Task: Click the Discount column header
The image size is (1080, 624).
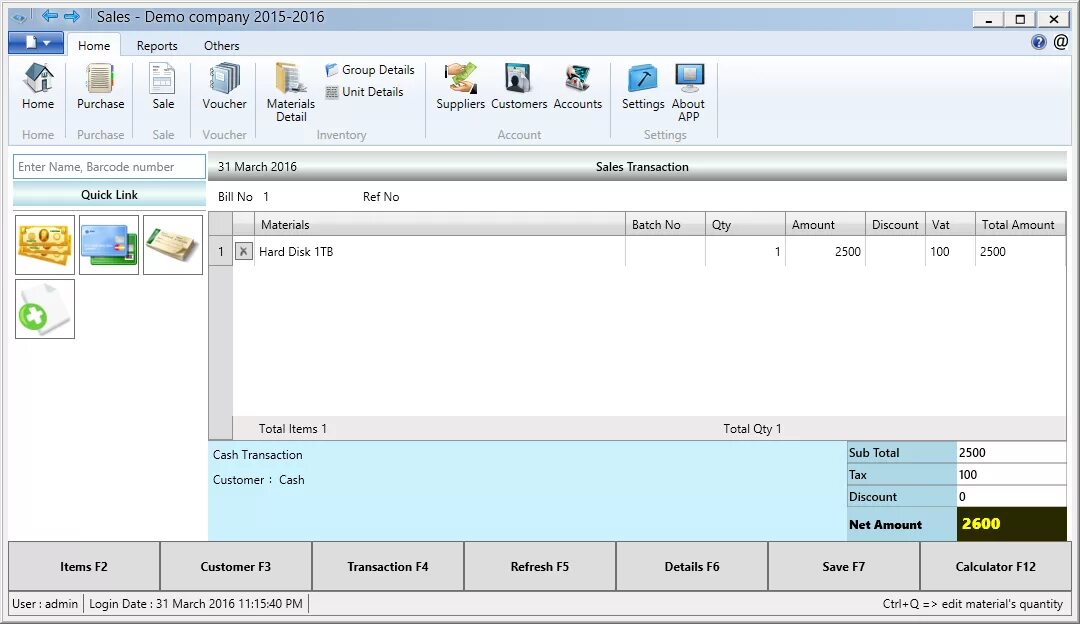Action: tap(895, 225)
